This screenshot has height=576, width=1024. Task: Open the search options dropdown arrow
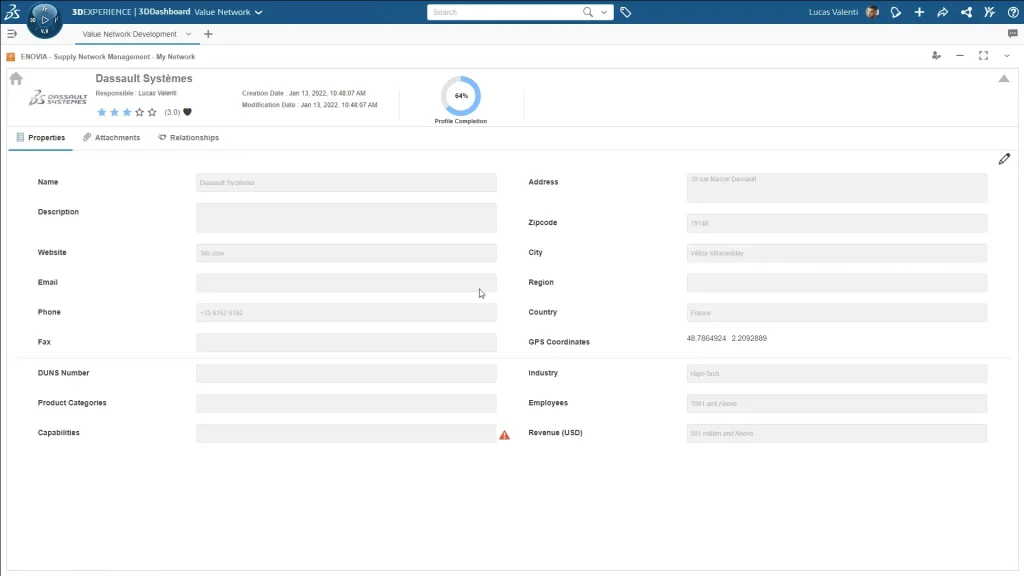pos(605,13)
